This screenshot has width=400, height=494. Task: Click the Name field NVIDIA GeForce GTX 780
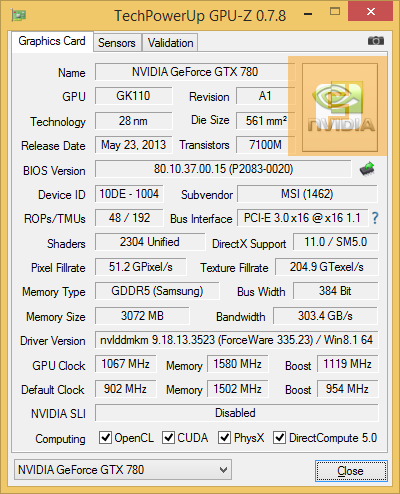click(x=195, y=72)
